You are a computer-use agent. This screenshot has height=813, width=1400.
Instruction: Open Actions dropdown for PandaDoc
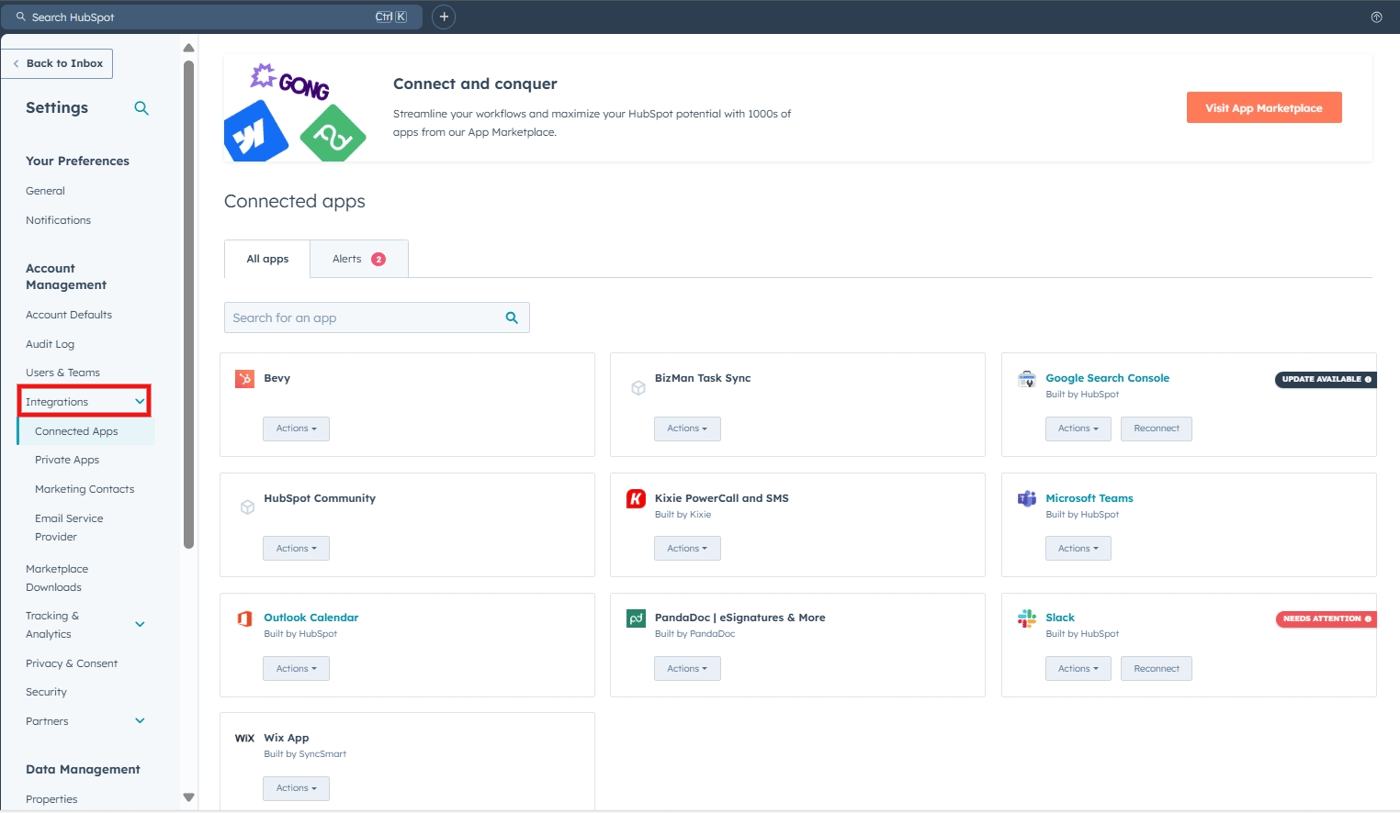(687, 669)
